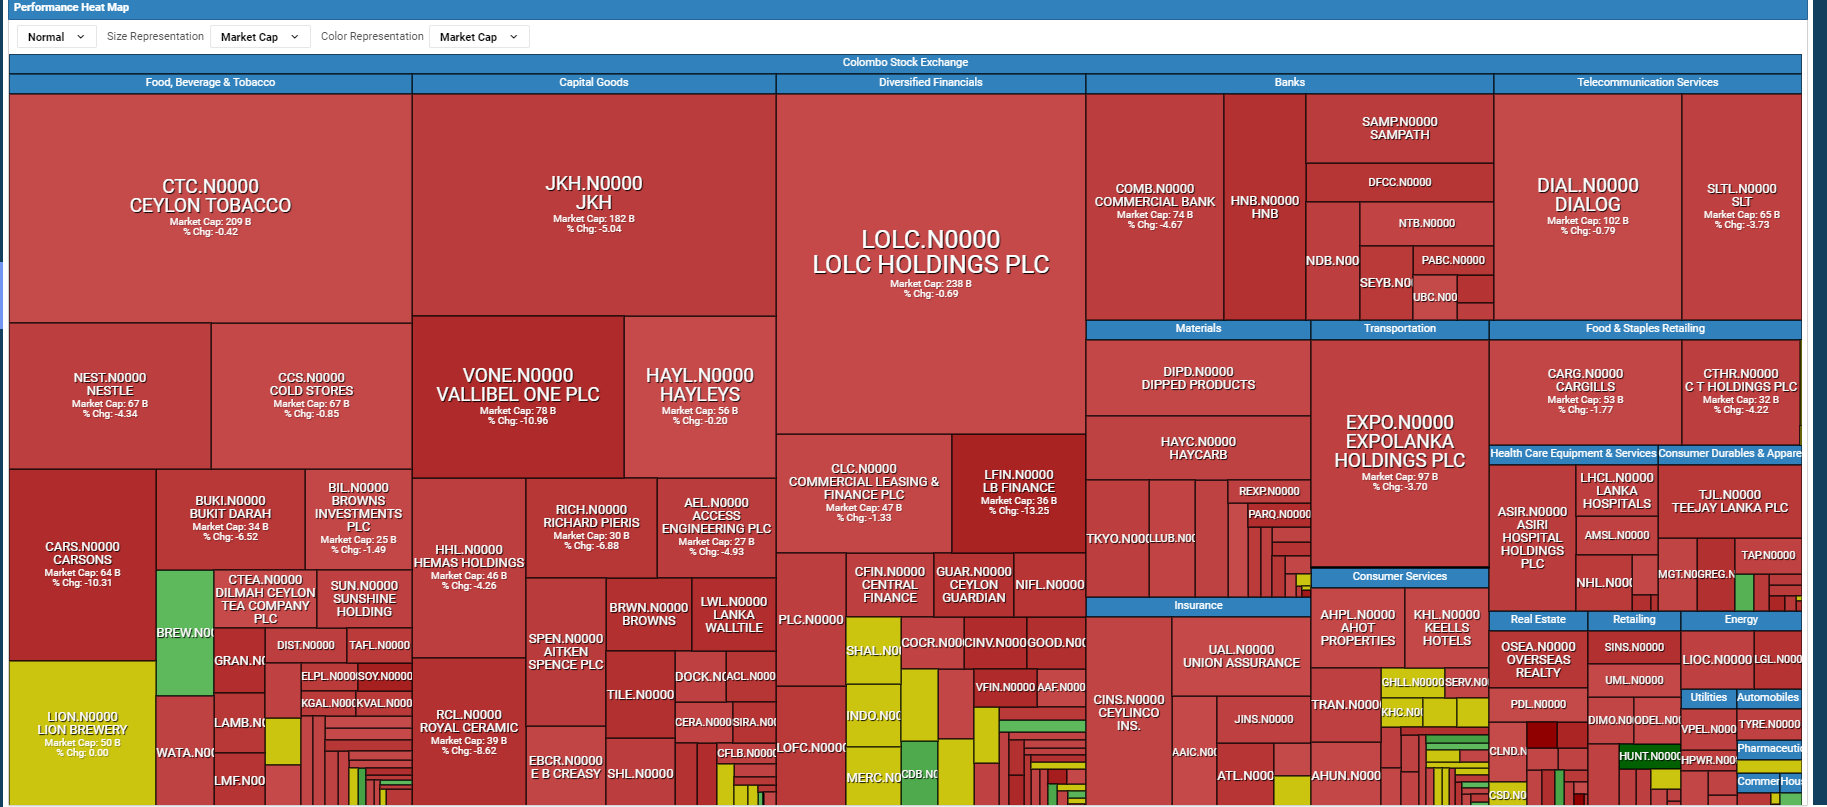Image resolution: width=1827 pixels, height=807 pixels.
Task: Click the RCL.N0000 Royal Ceramic tile
Action: coord(469,732)
